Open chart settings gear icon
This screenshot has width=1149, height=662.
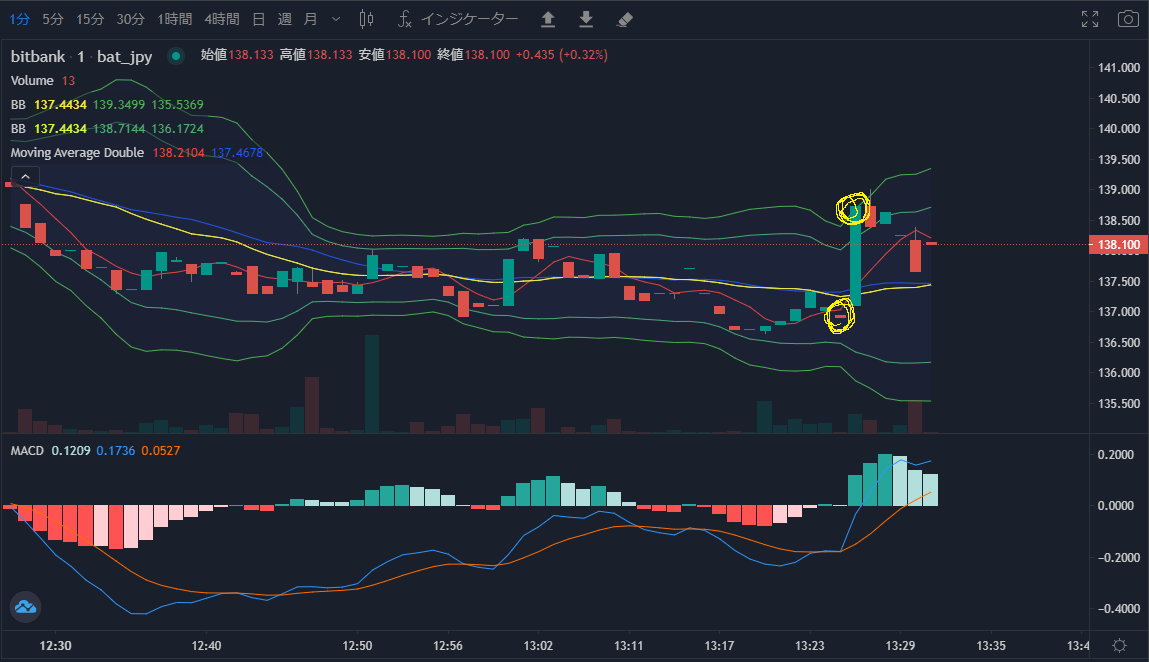point(1119,646)
